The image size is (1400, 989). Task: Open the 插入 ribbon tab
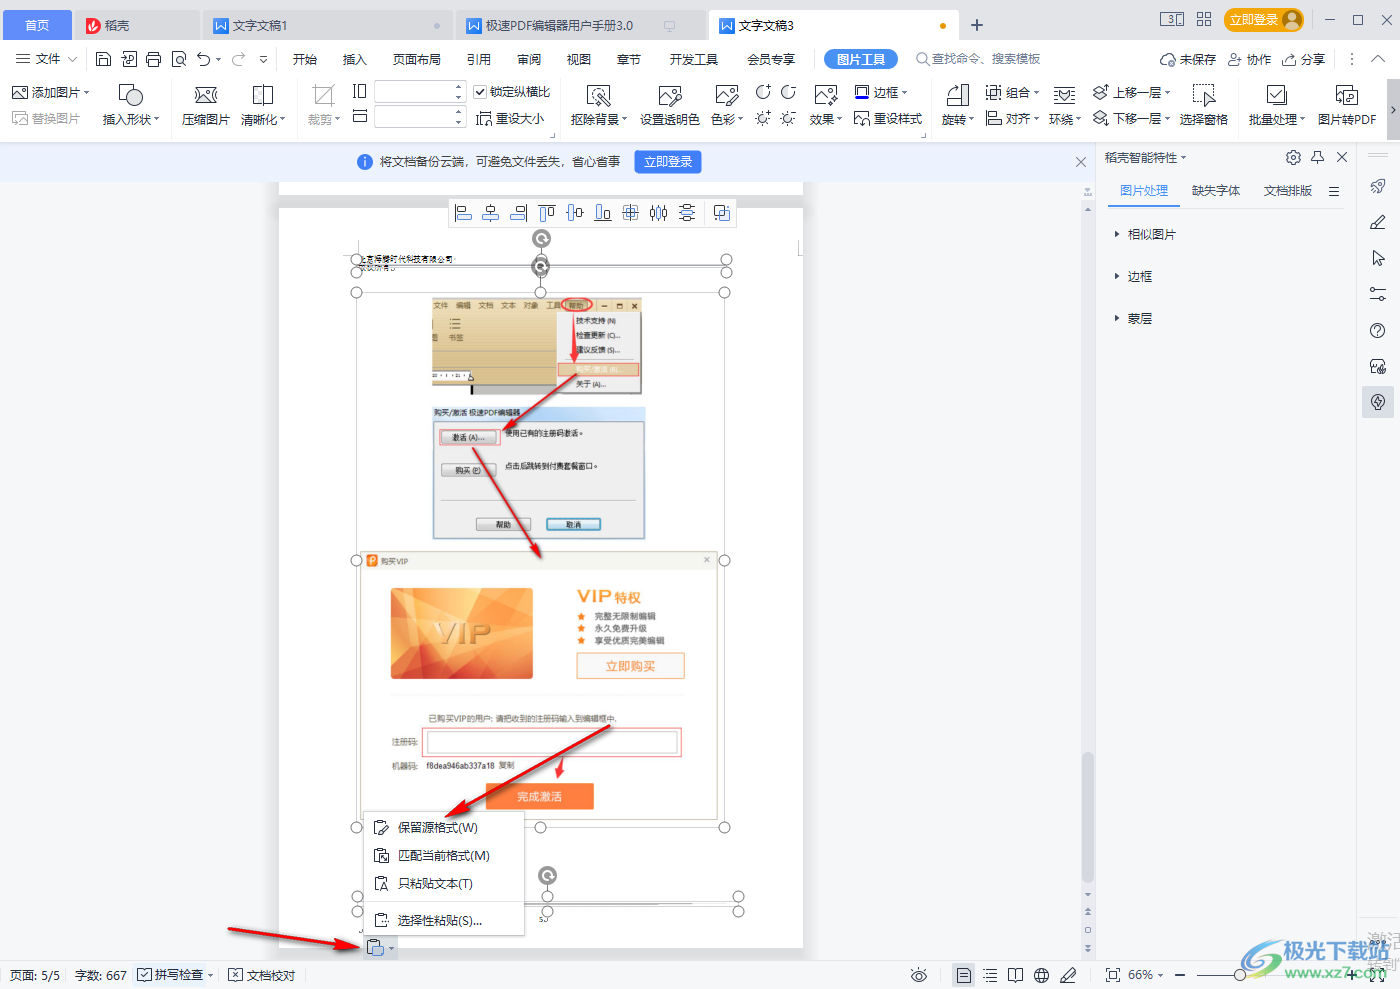click(355, 59)
